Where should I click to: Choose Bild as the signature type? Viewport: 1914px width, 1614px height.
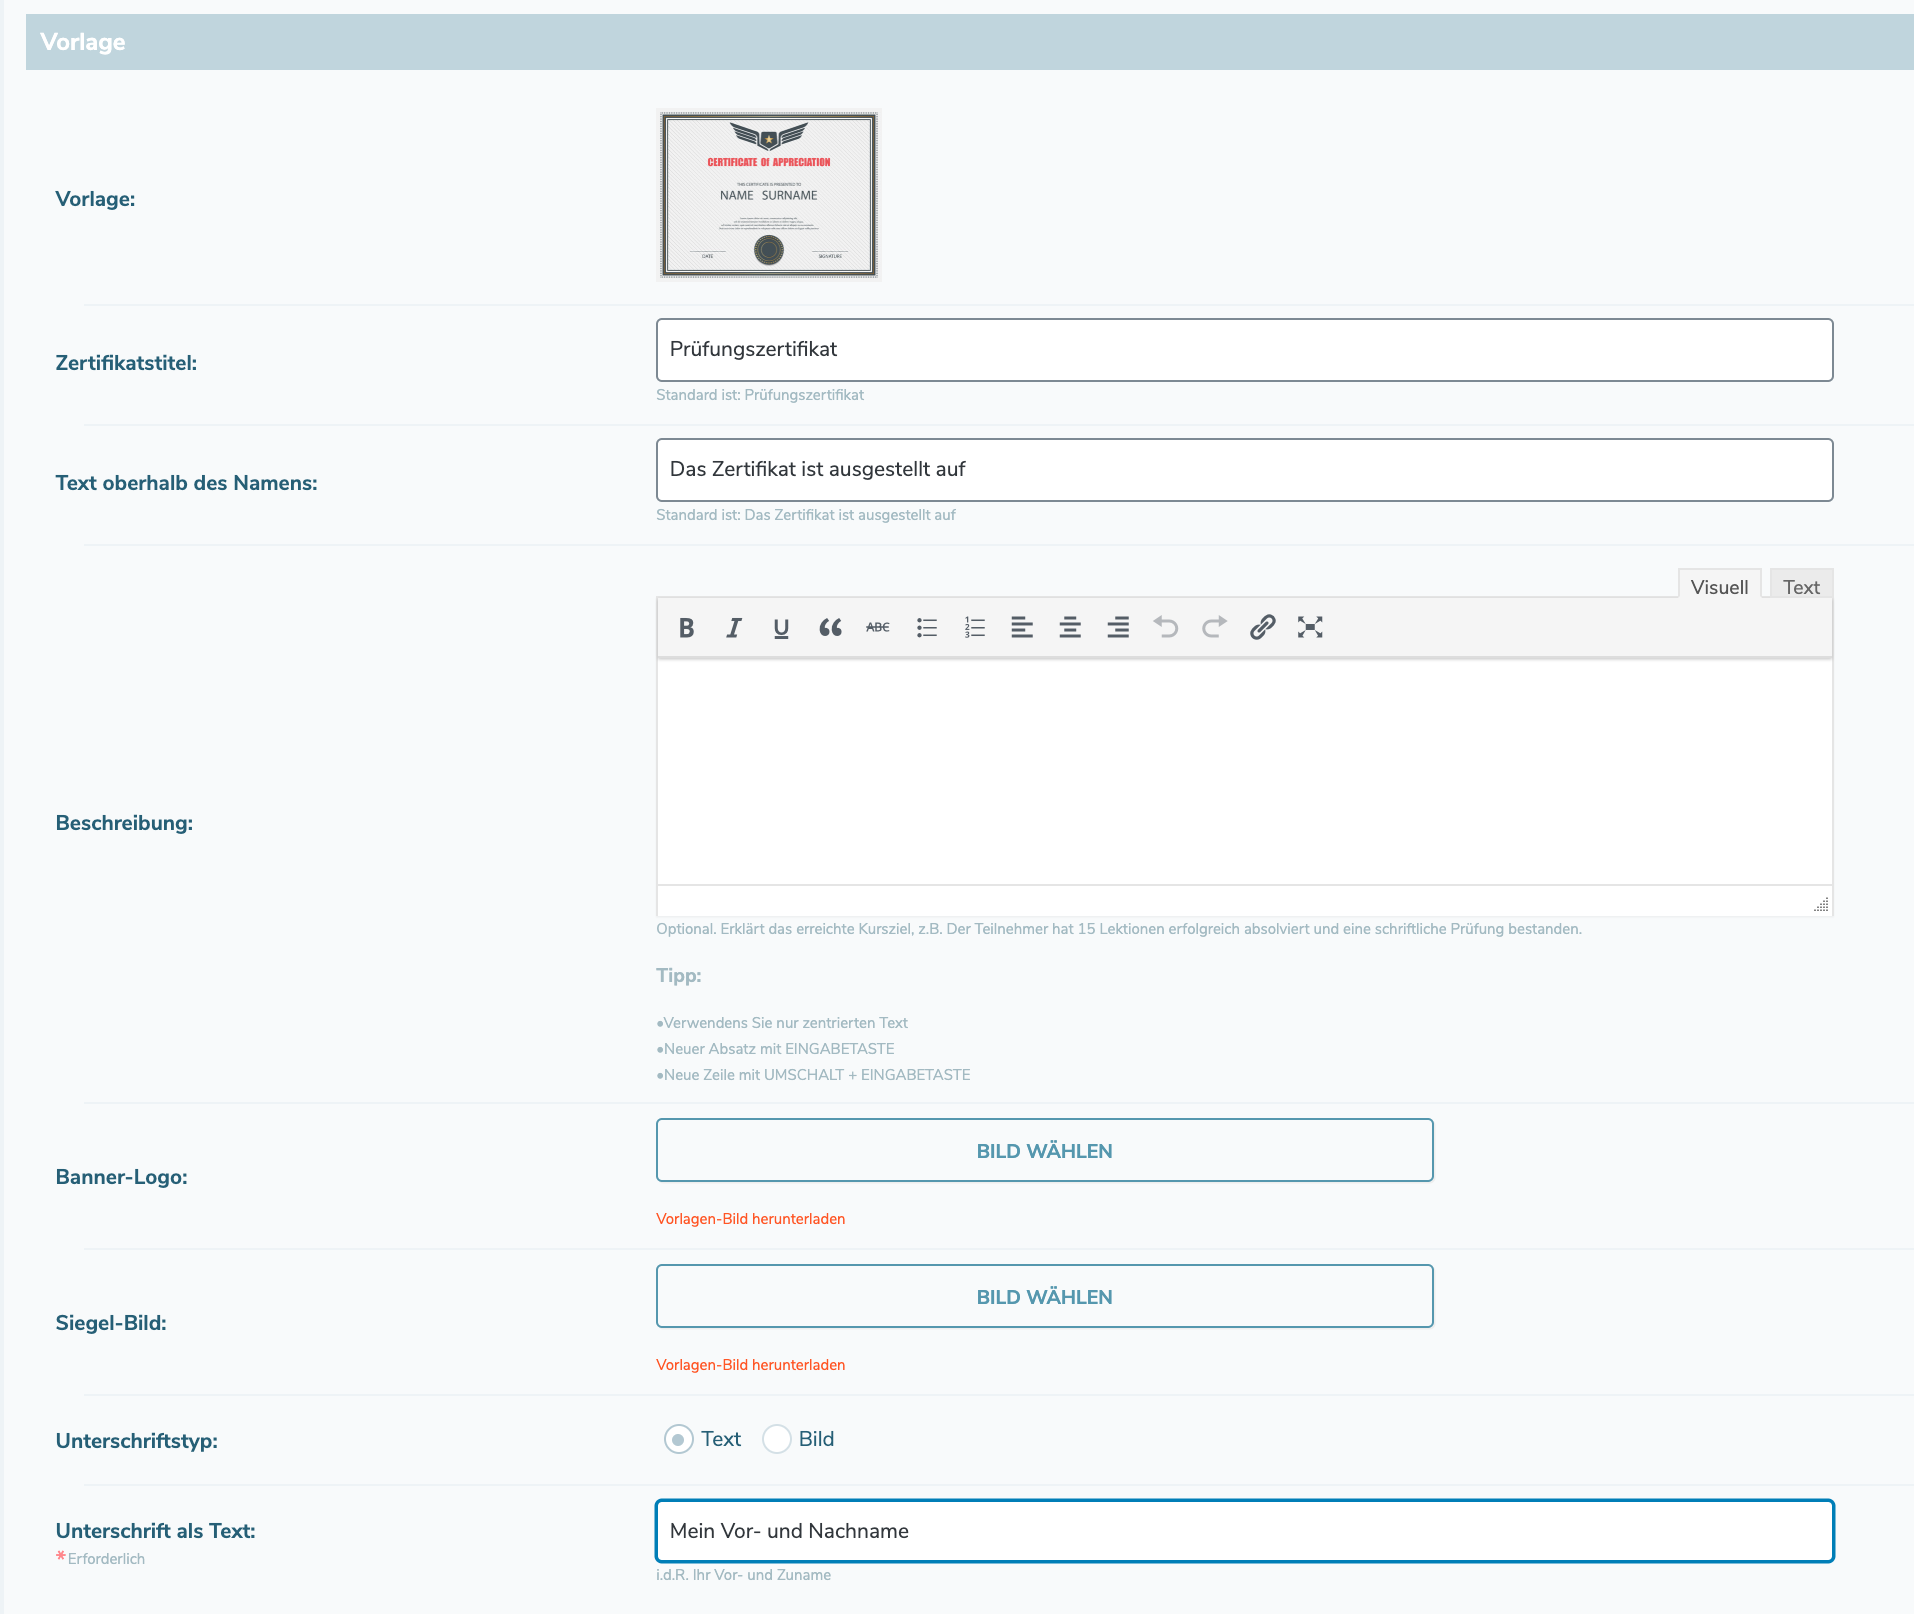pos(777,1439)
